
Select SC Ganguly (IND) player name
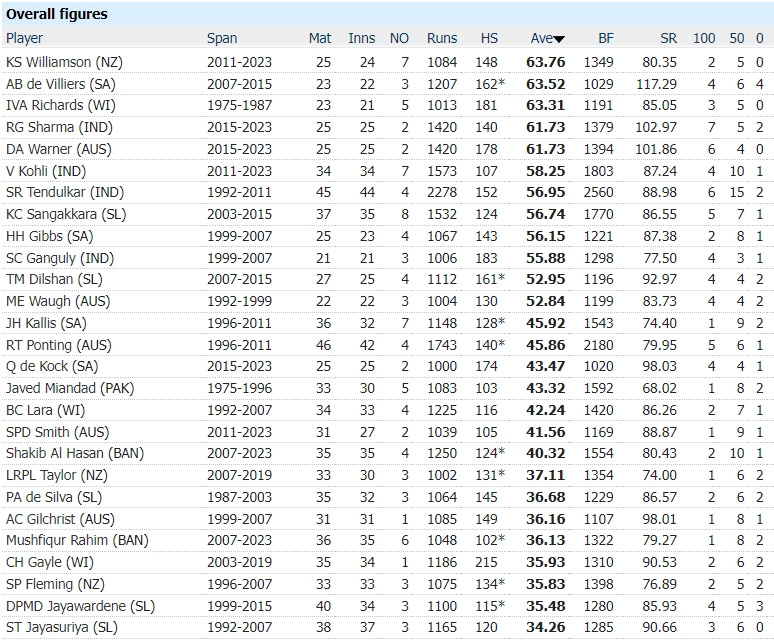(x=60, y=258)
